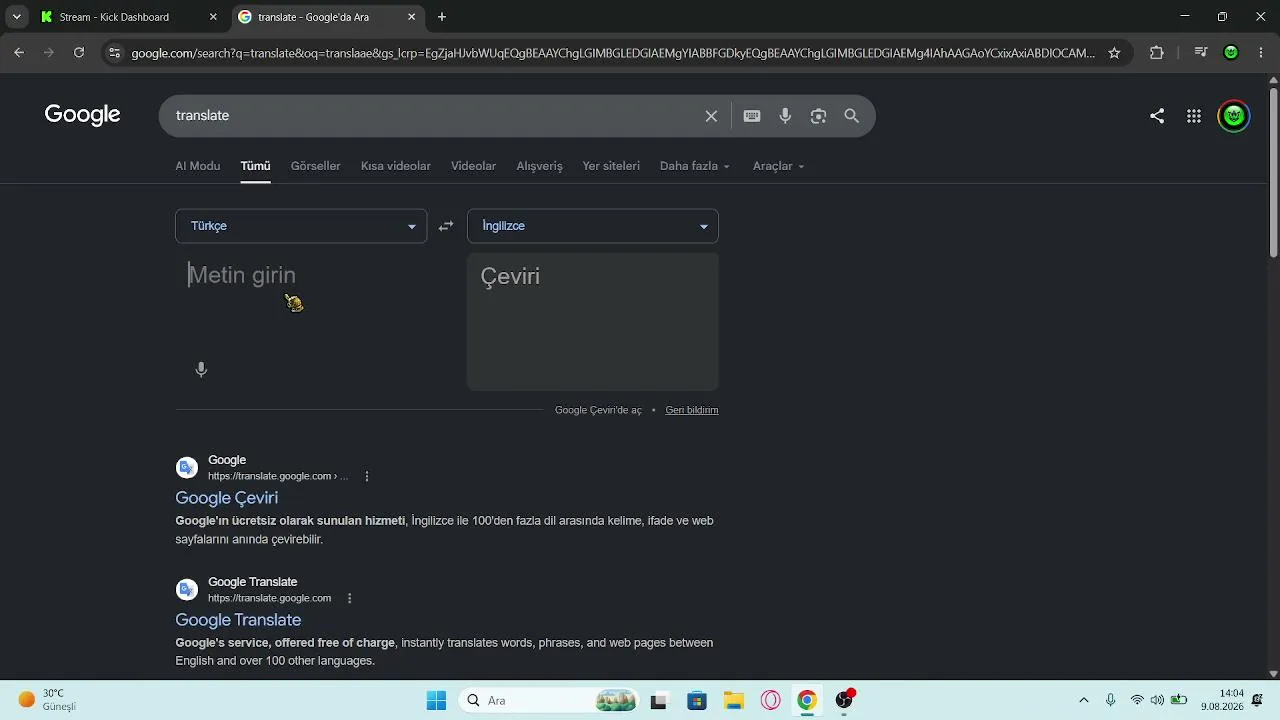1280x720 pixels.
Task: Close the Stream - Kick Dashboard tab
Action: click(213, 17)
